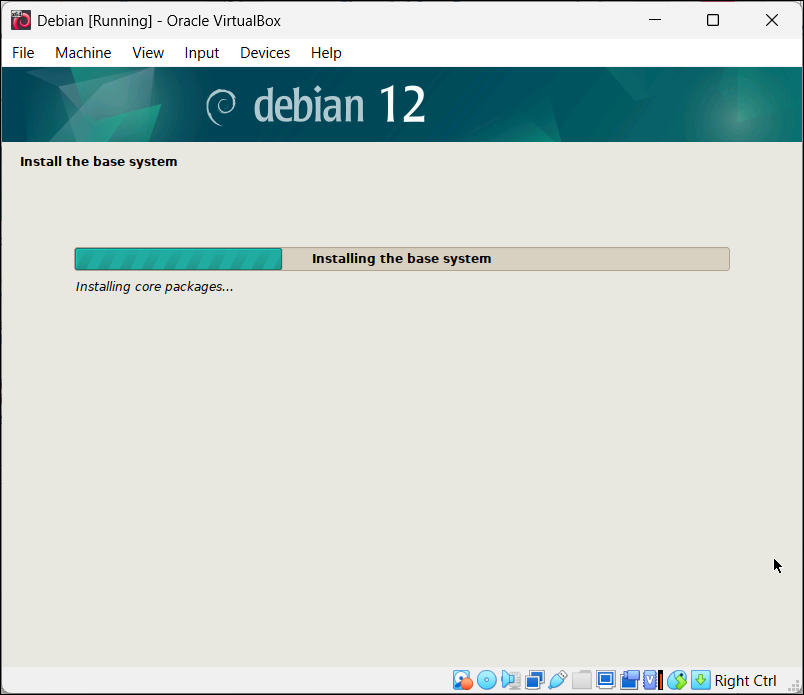Image resolution: width=804 pixels, height=695 pixels.
Task: Click the mouse integration status icon
Action: [677, 681]
